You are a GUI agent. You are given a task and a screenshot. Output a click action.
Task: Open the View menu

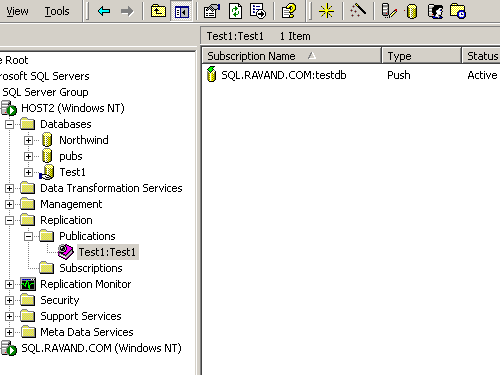pos(17,11)
